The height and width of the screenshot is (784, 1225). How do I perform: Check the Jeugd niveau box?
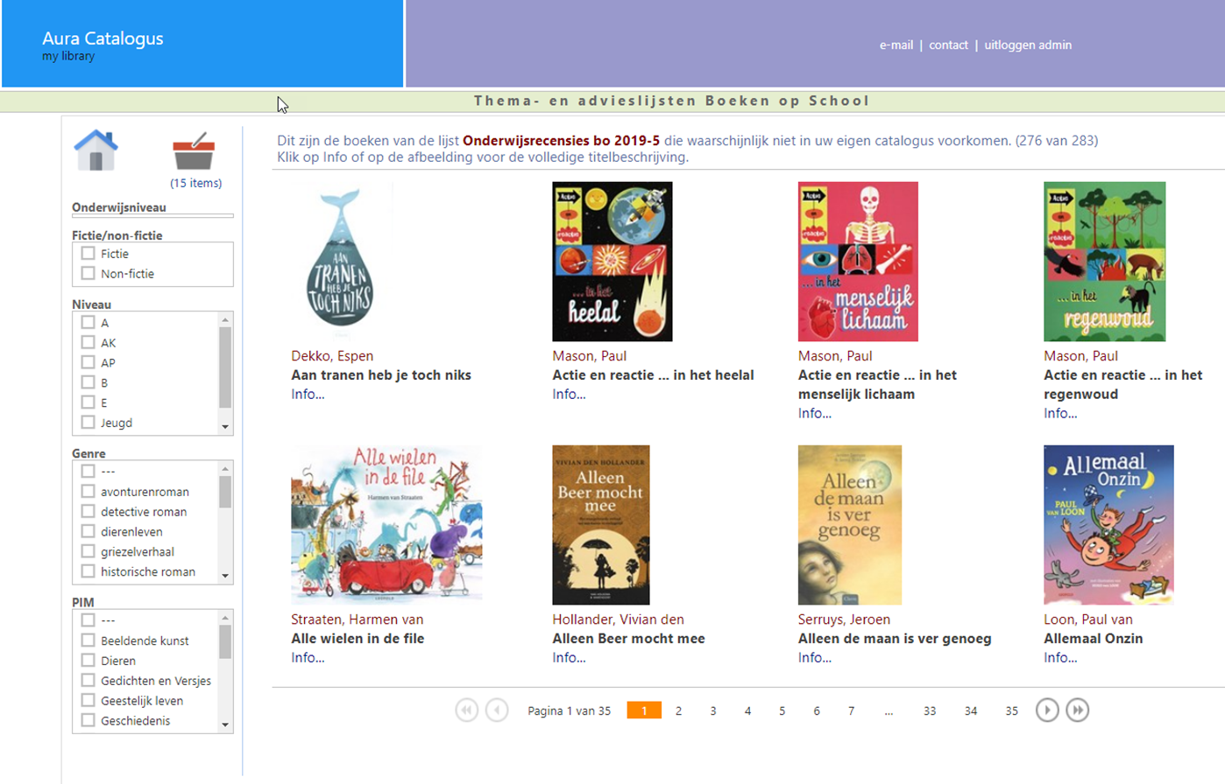pos(88,422)
